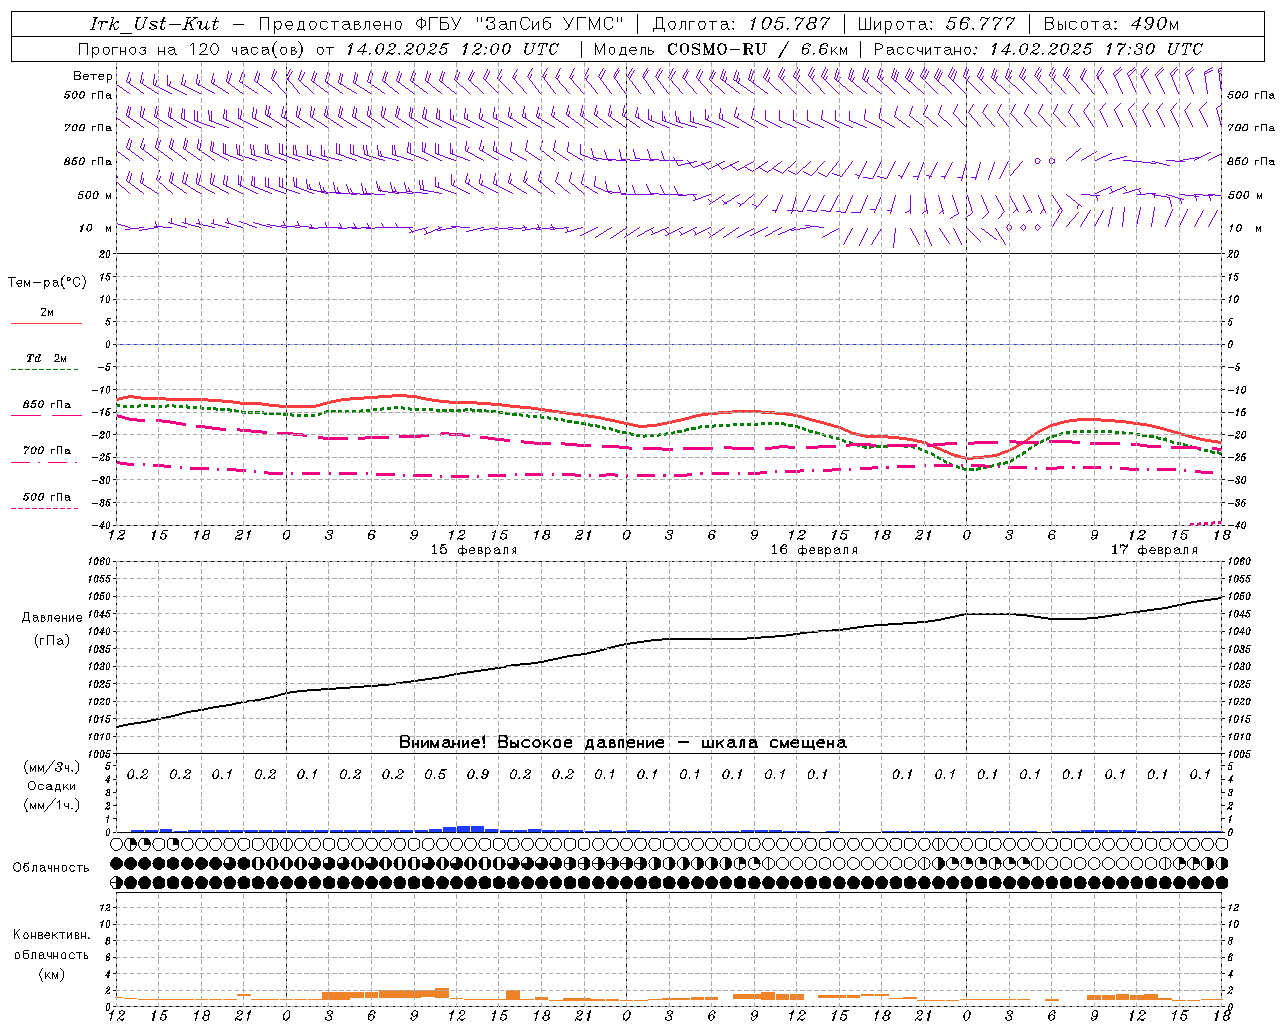Click the (гПа) unit under Давление
The height and width of the screenshot is (1024, 1280).
(52, 641)
